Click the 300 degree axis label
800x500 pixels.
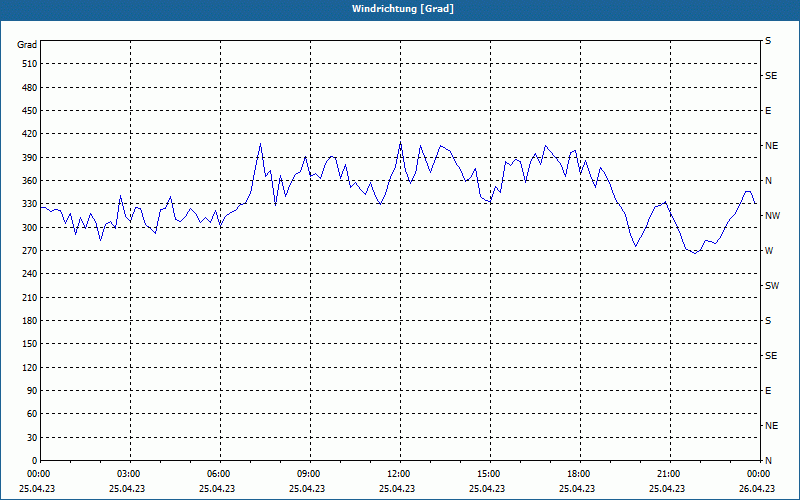pos(29,228)
